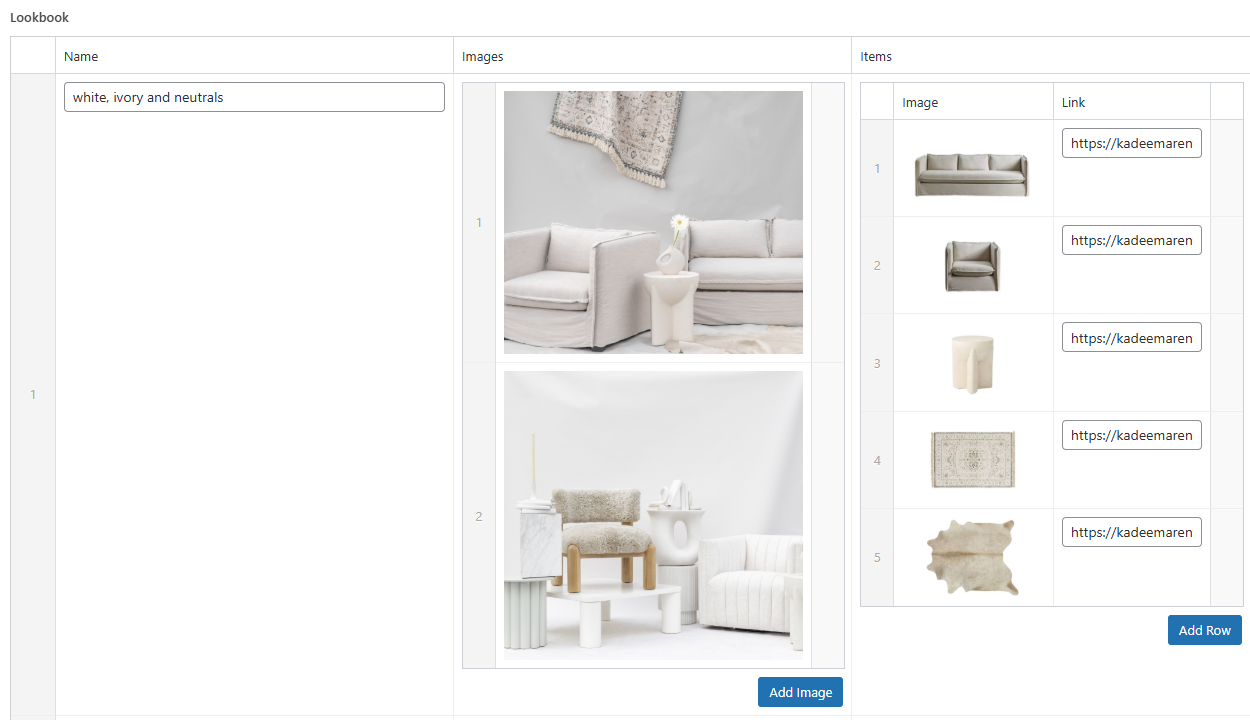
Task: Click the Link field for cowhide rug item
Action: point(1131,532)
